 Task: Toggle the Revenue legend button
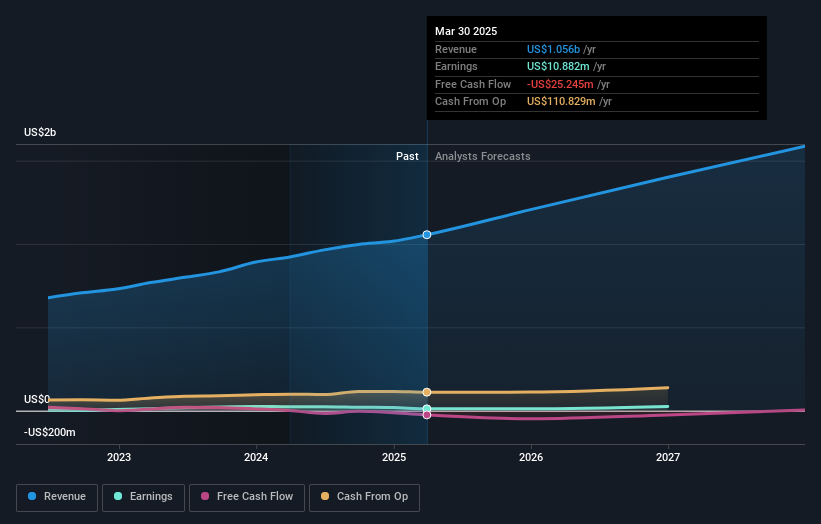tap(57, 497)
